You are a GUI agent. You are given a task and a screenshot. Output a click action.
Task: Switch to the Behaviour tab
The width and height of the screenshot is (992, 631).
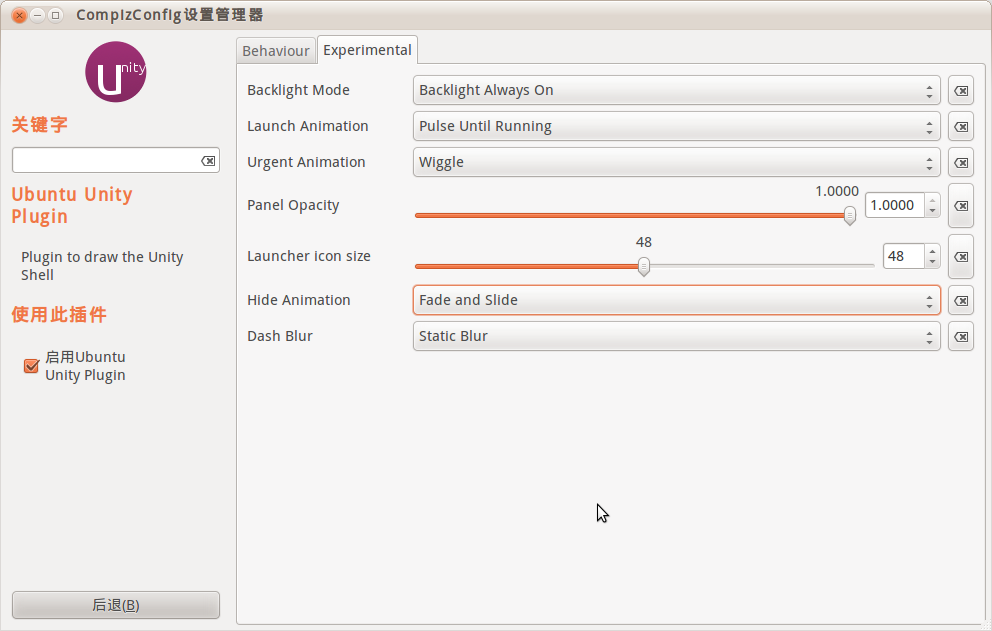(276, 51)
